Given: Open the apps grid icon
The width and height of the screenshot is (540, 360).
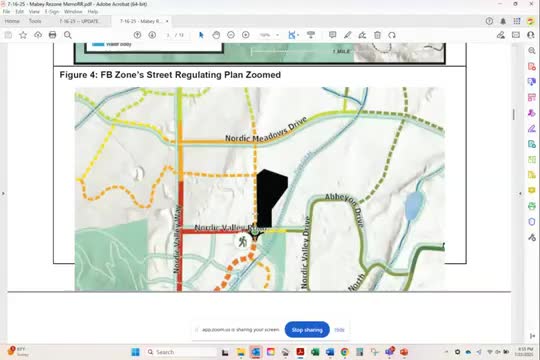Looking at the screenshot, I should point(517,21).
